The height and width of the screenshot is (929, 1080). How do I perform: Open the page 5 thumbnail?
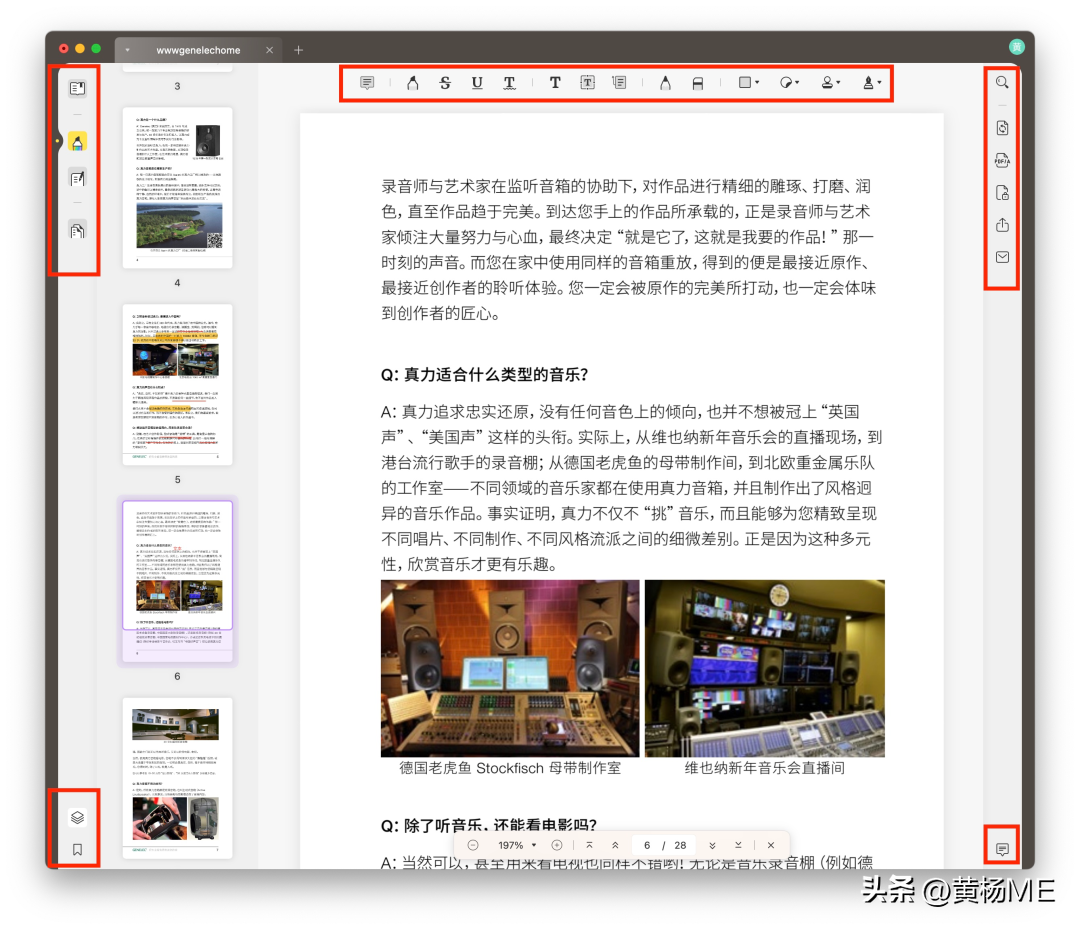[178, 384]
